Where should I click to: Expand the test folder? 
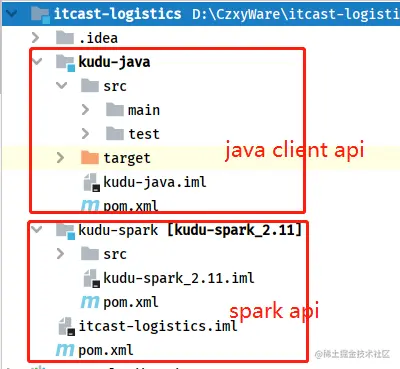[85, 134]
